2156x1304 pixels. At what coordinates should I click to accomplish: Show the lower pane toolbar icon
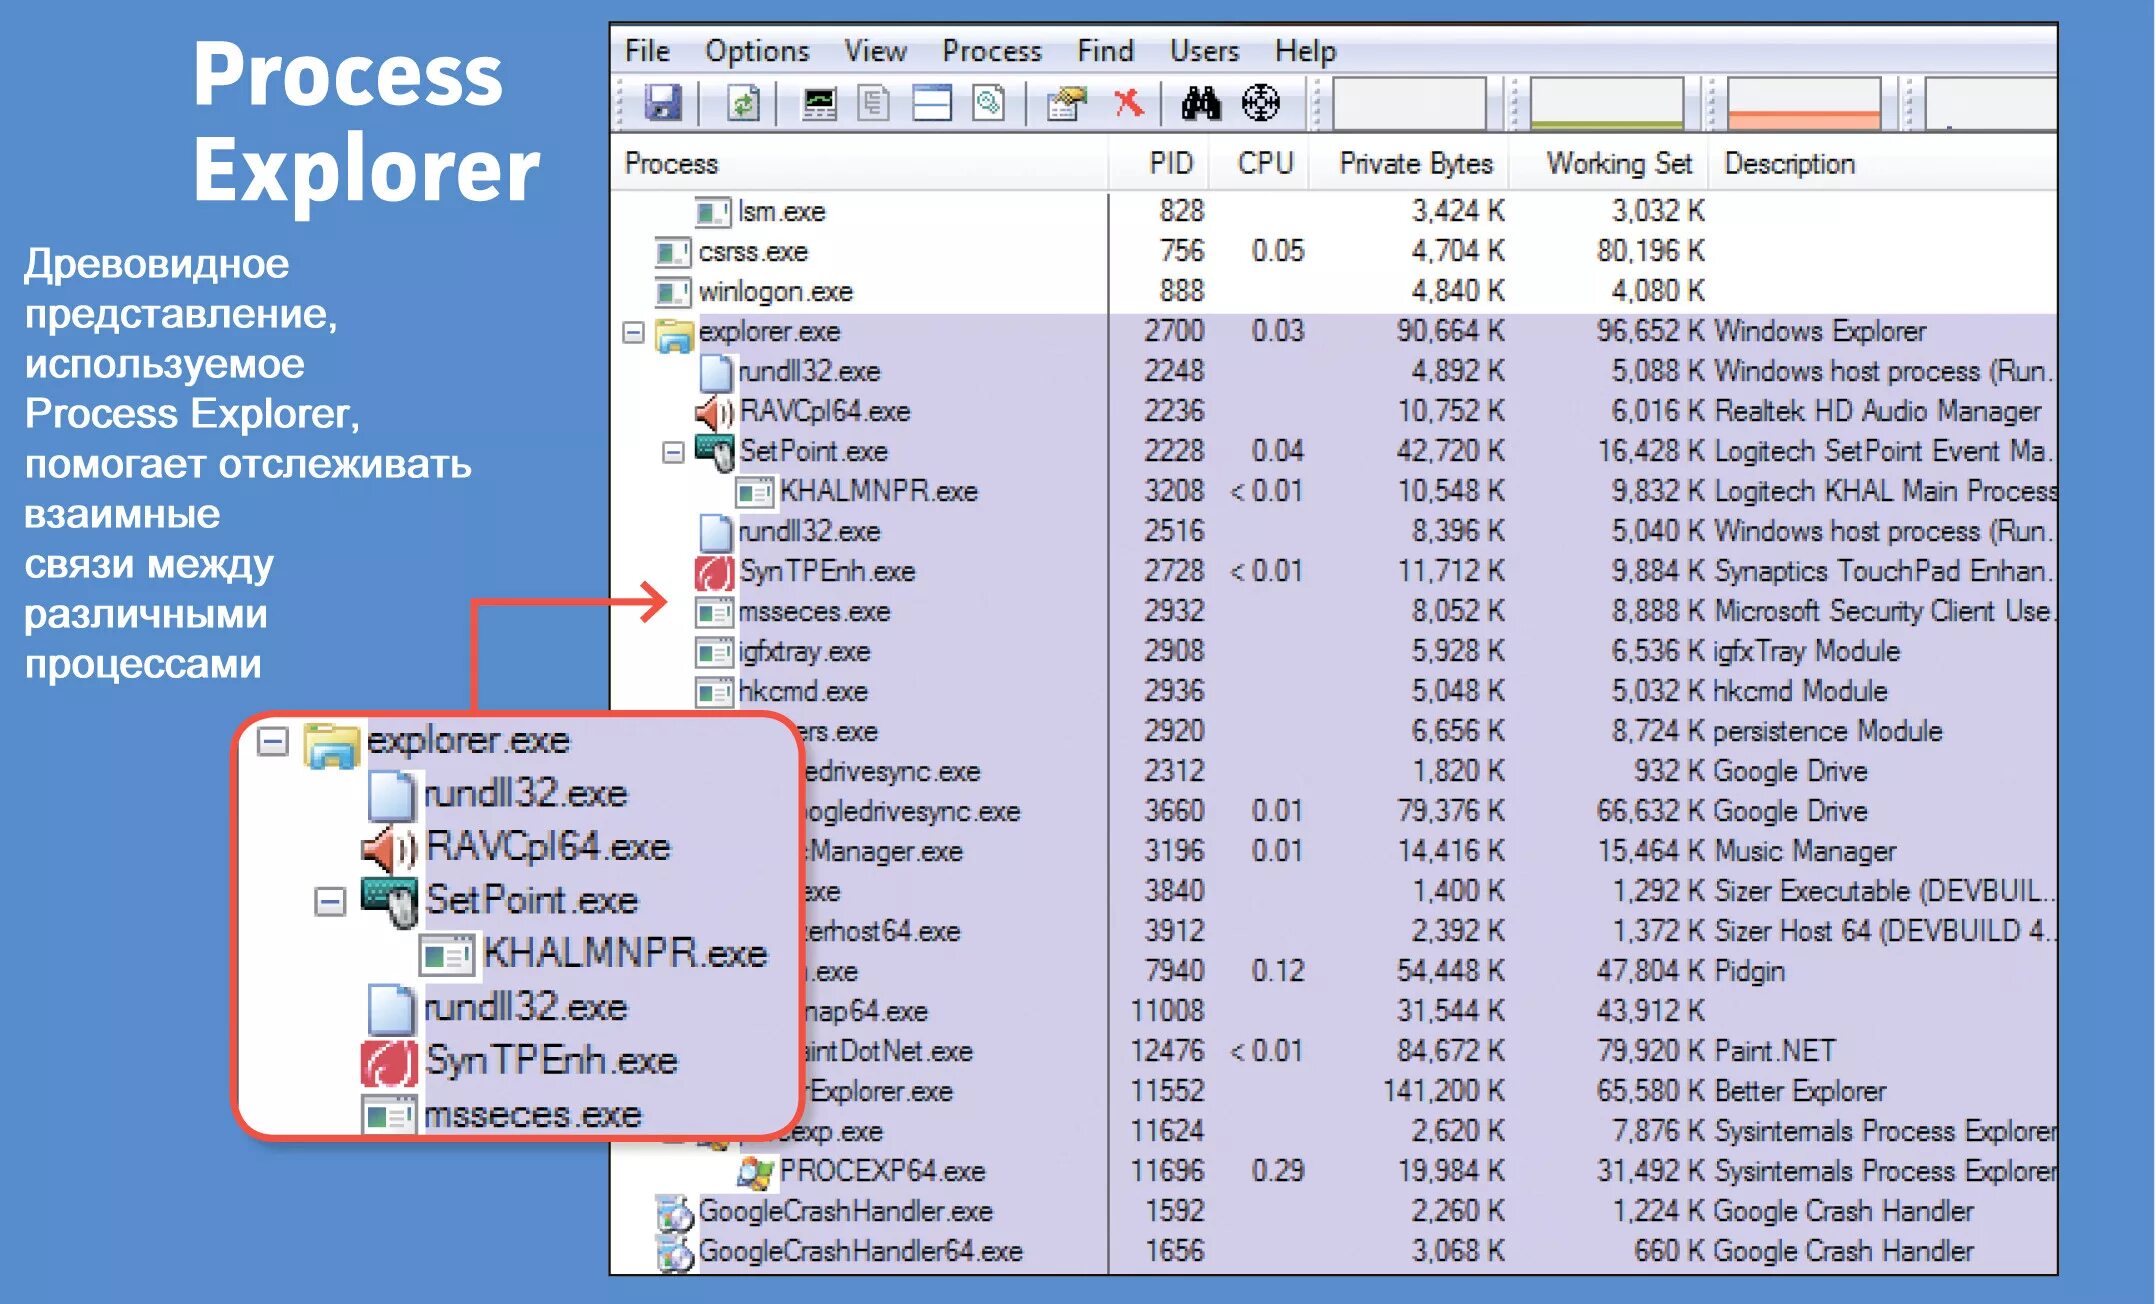[931, 103]
